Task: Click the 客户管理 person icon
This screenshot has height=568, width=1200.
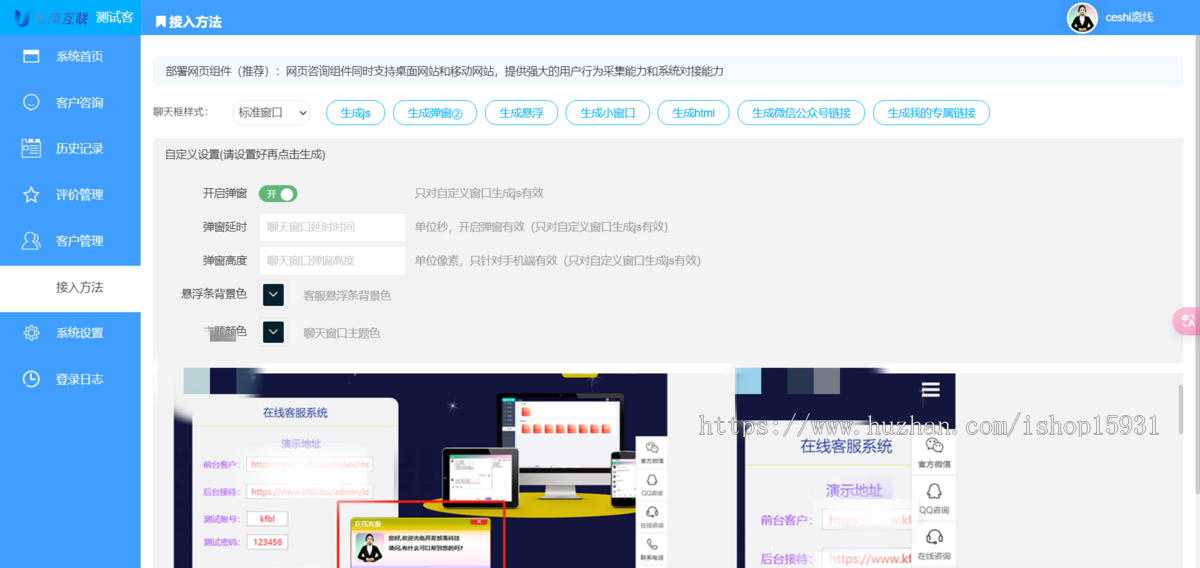Action: pos(31,240)
